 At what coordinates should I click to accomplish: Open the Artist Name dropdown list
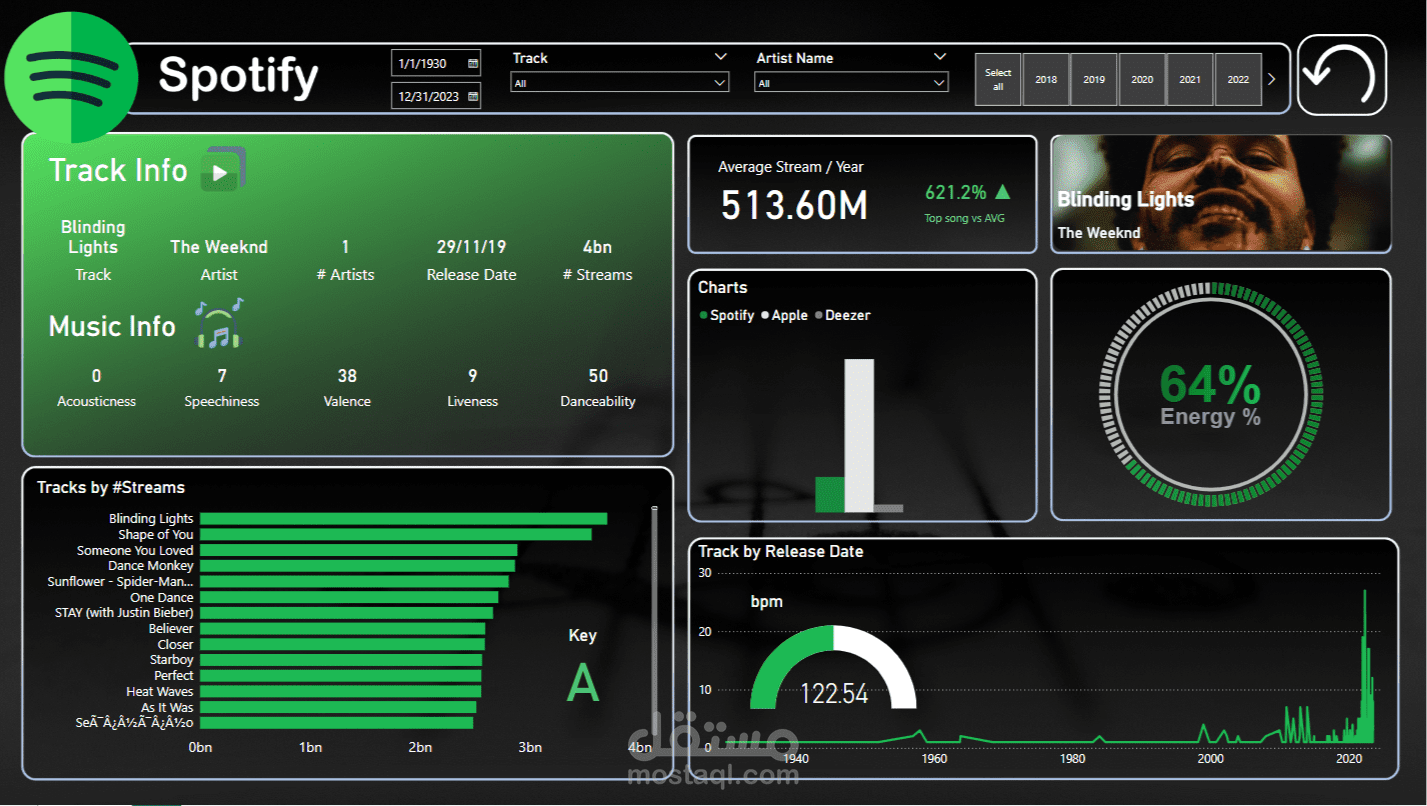click(851, 83)
